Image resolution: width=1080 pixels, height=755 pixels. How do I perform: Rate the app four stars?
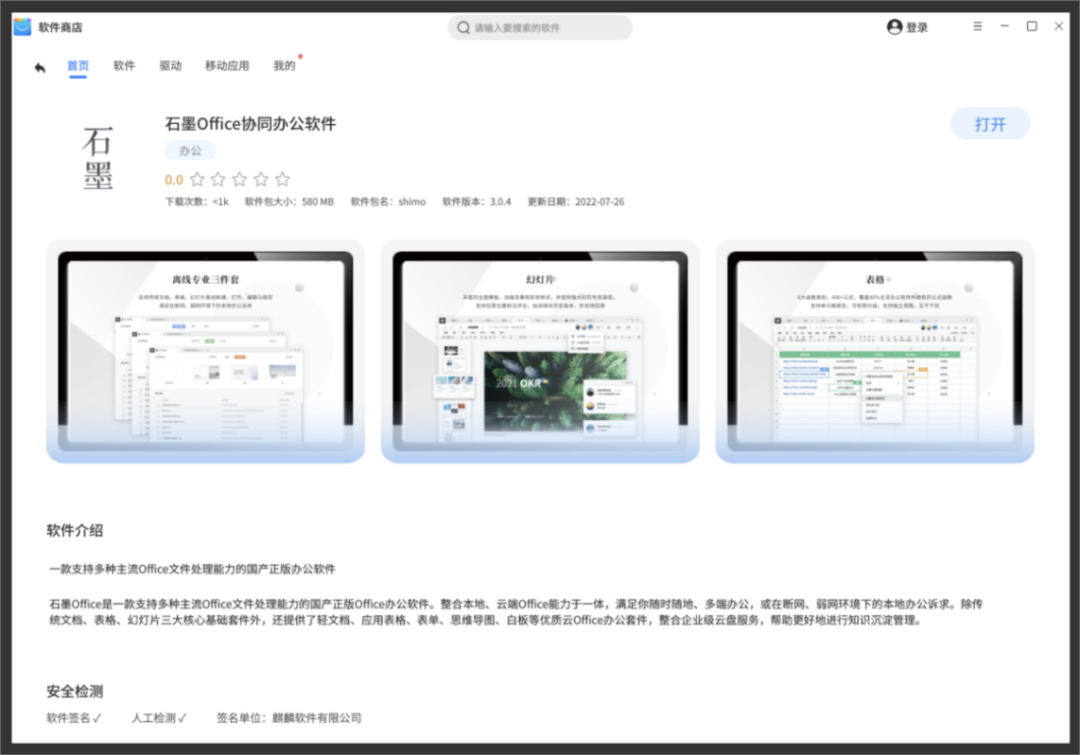click(261, 180)
